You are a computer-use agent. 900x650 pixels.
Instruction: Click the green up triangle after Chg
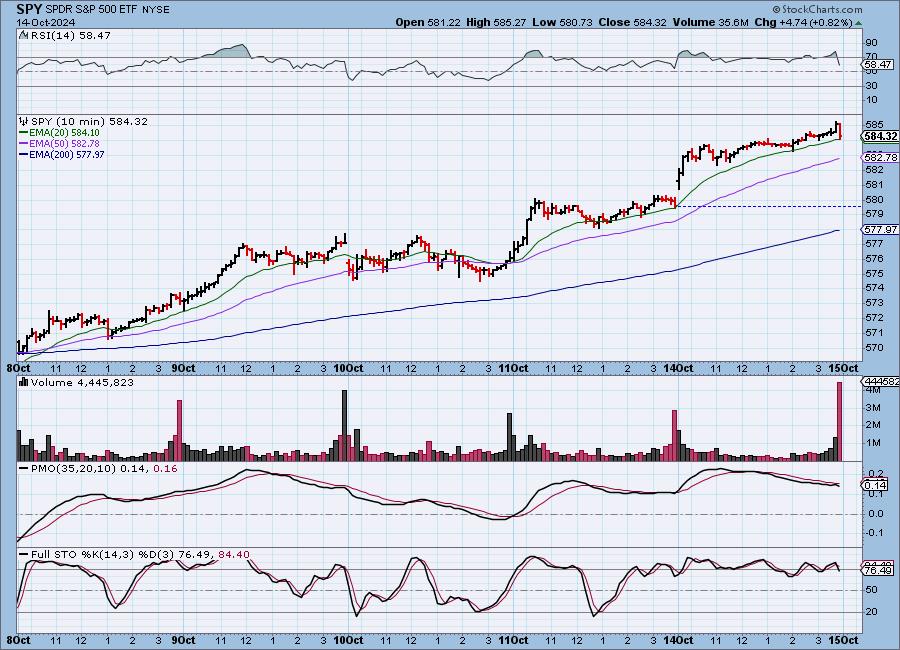click(858, 23)
